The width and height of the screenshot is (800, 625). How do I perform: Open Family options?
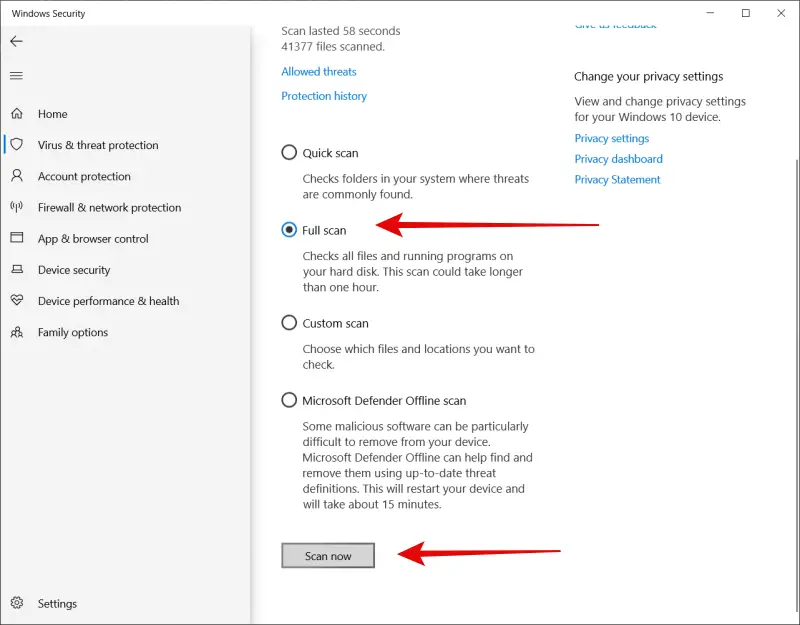tap(72, 332)
